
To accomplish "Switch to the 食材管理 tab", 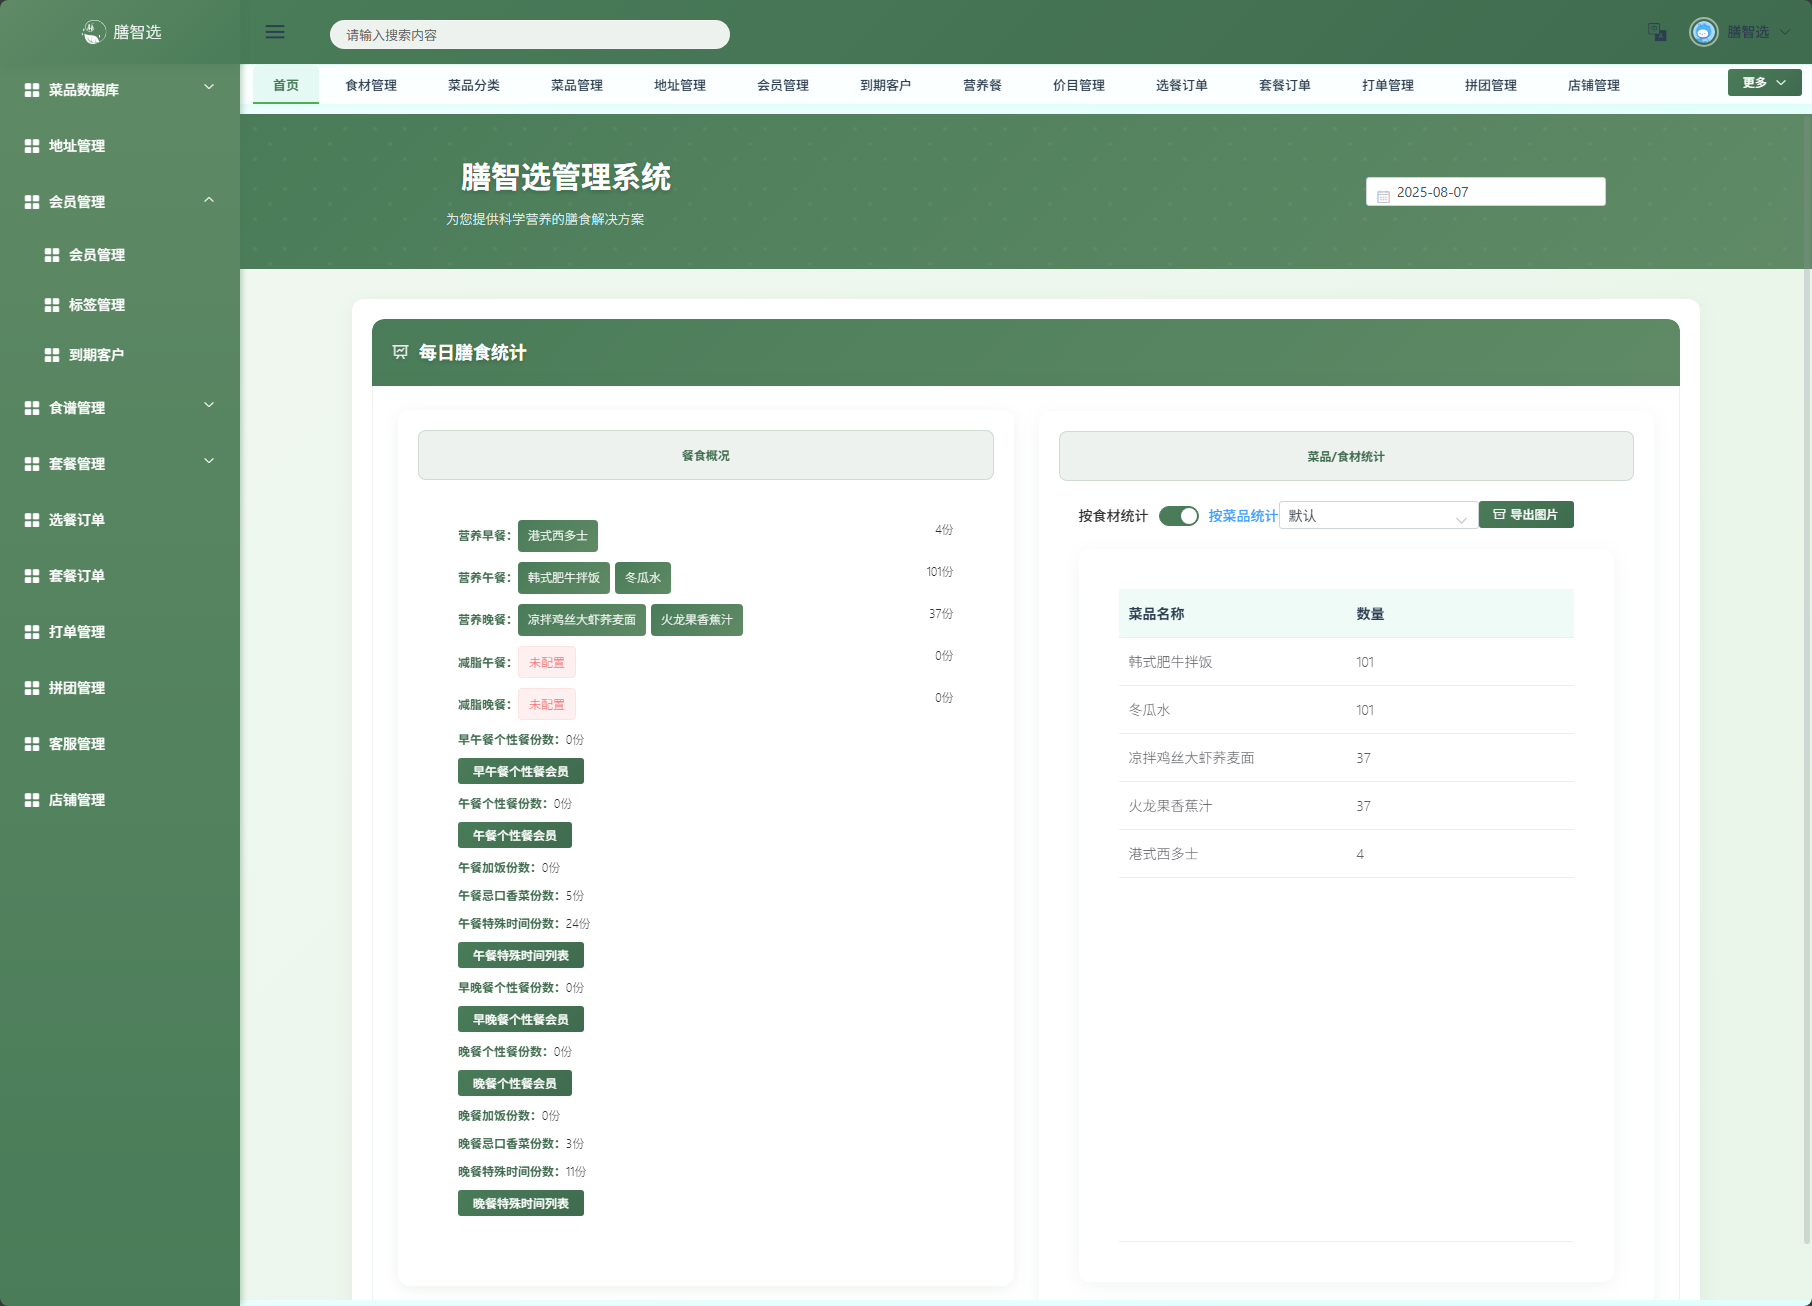I will click(371, 84).
